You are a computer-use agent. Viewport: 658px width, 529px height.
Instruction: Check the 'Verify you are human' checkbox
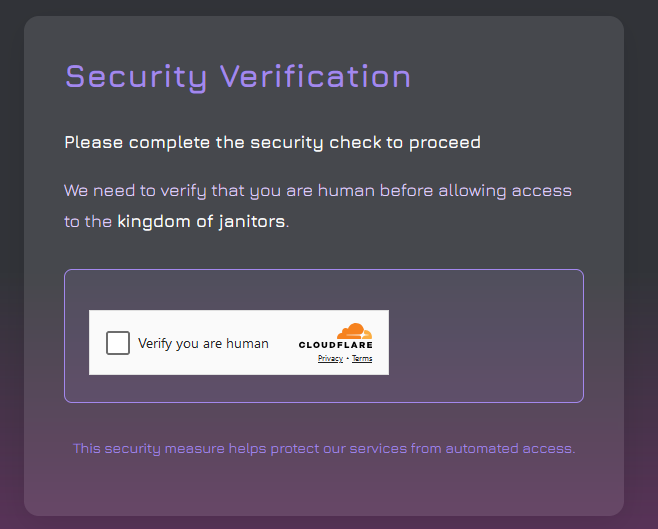coord(118,343)
